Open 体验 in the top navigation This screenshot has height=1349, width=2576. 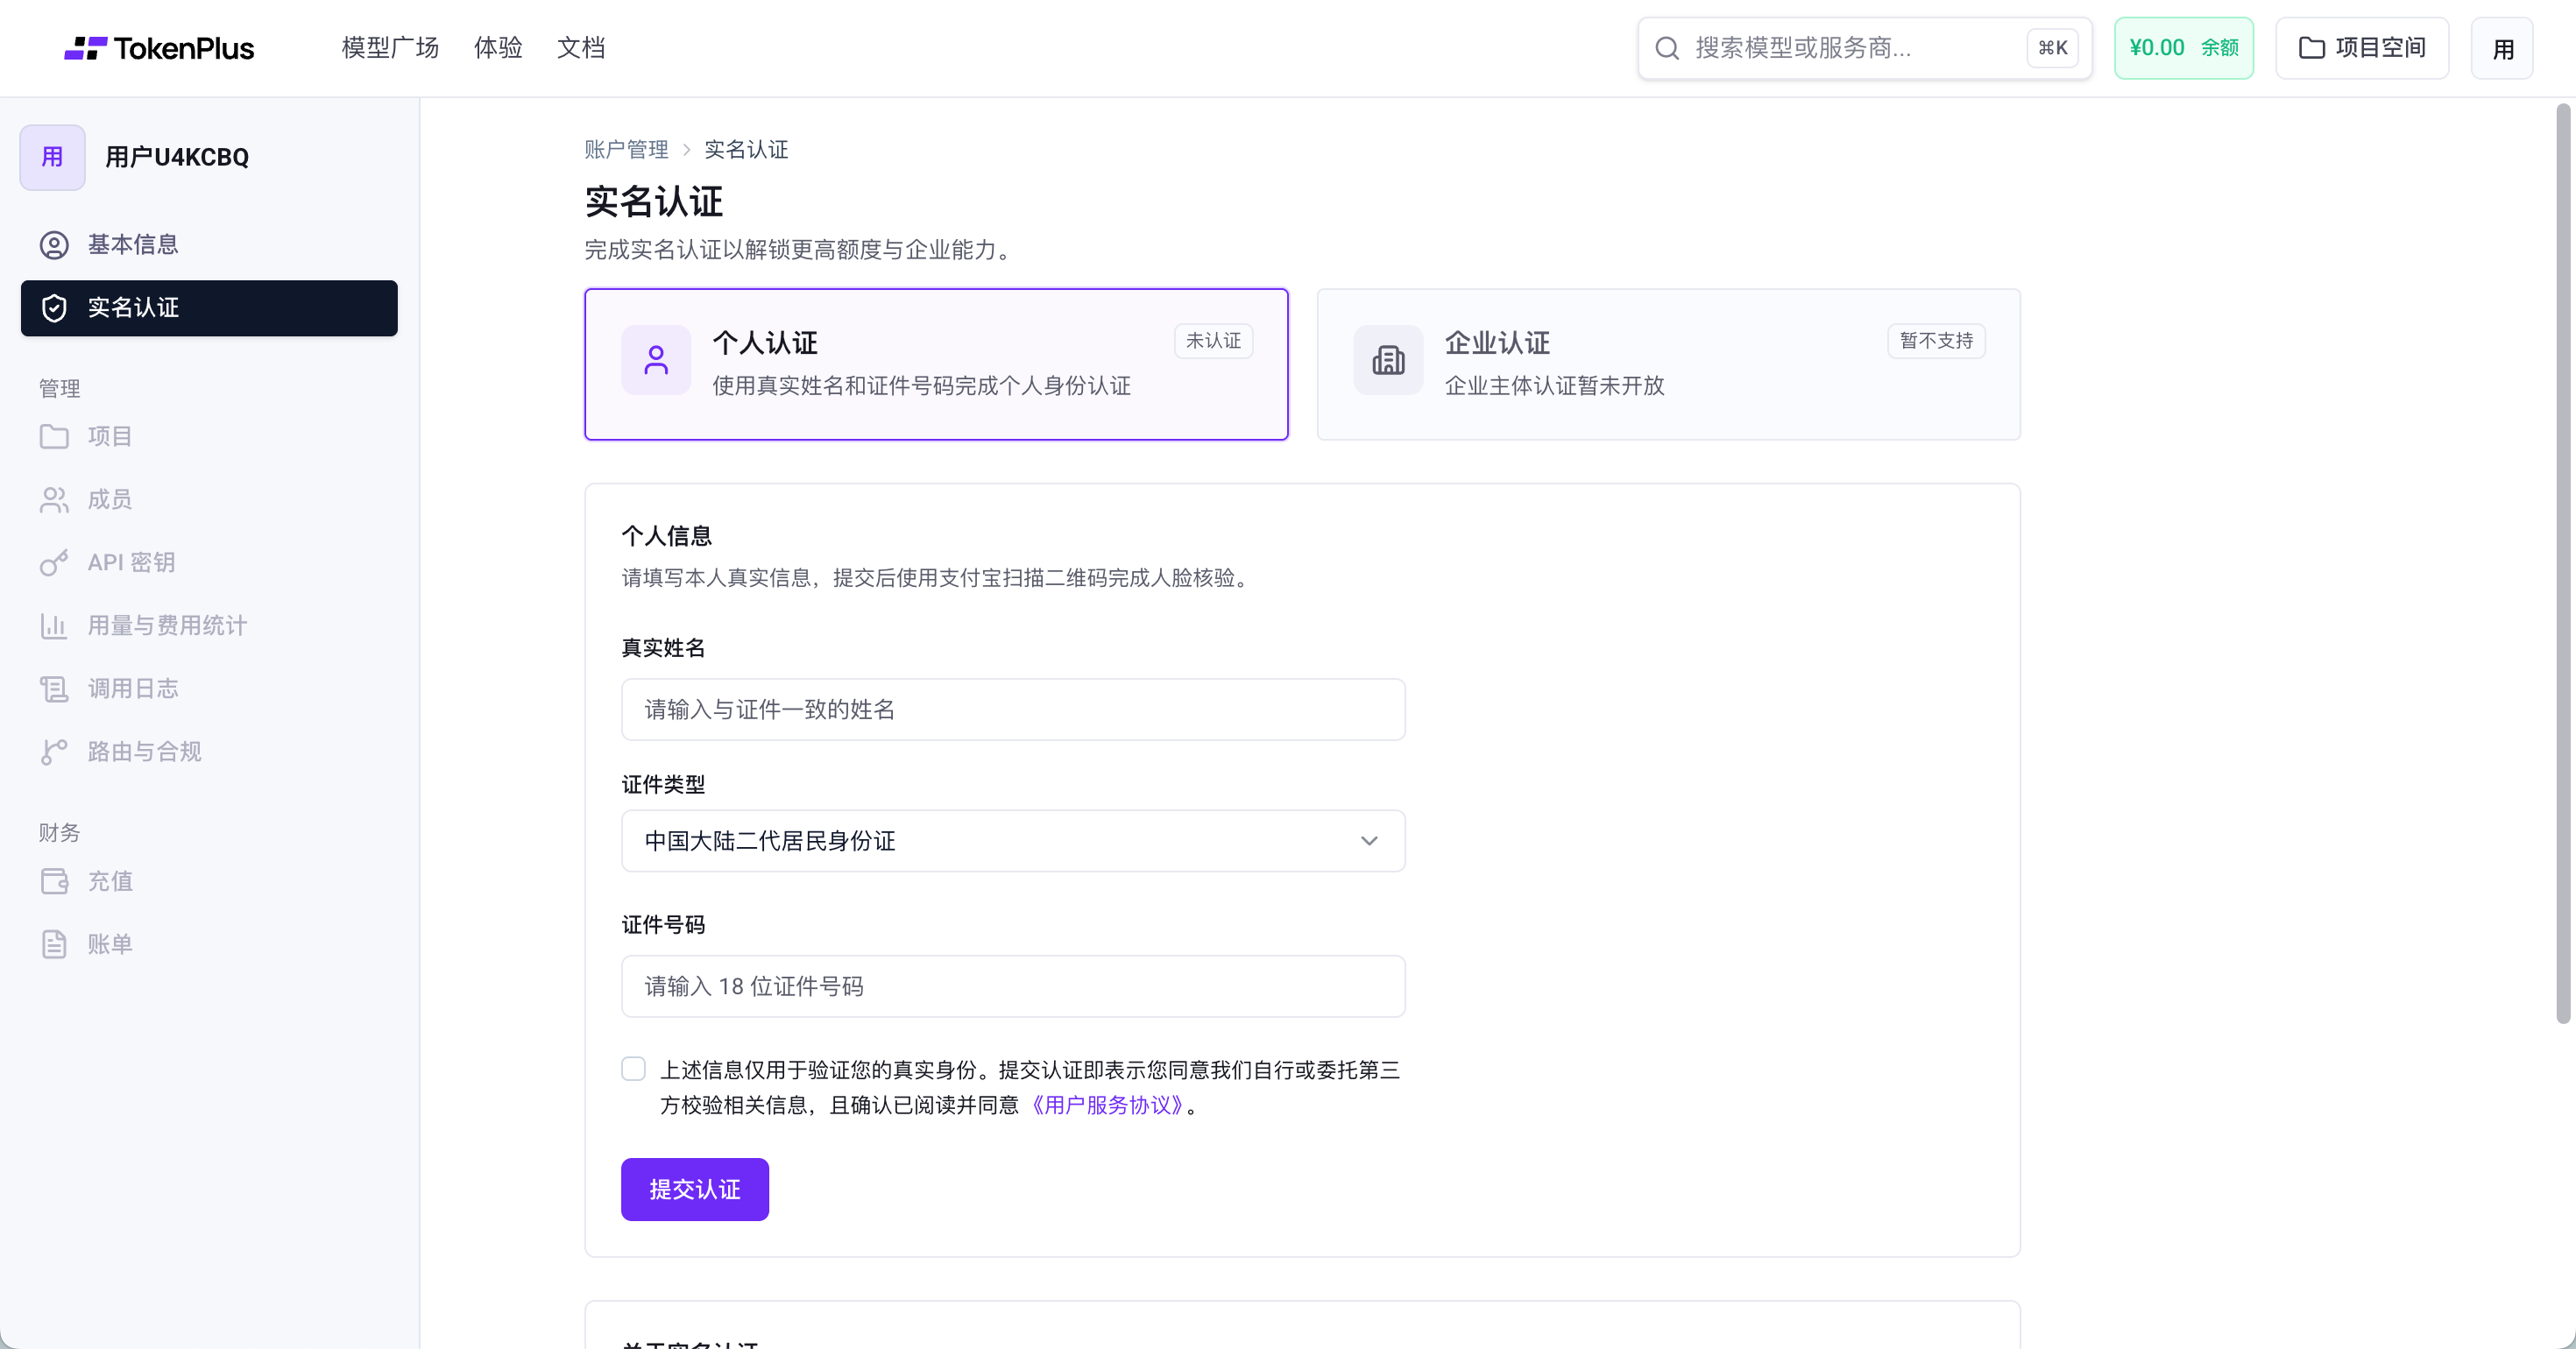(498, 48)
